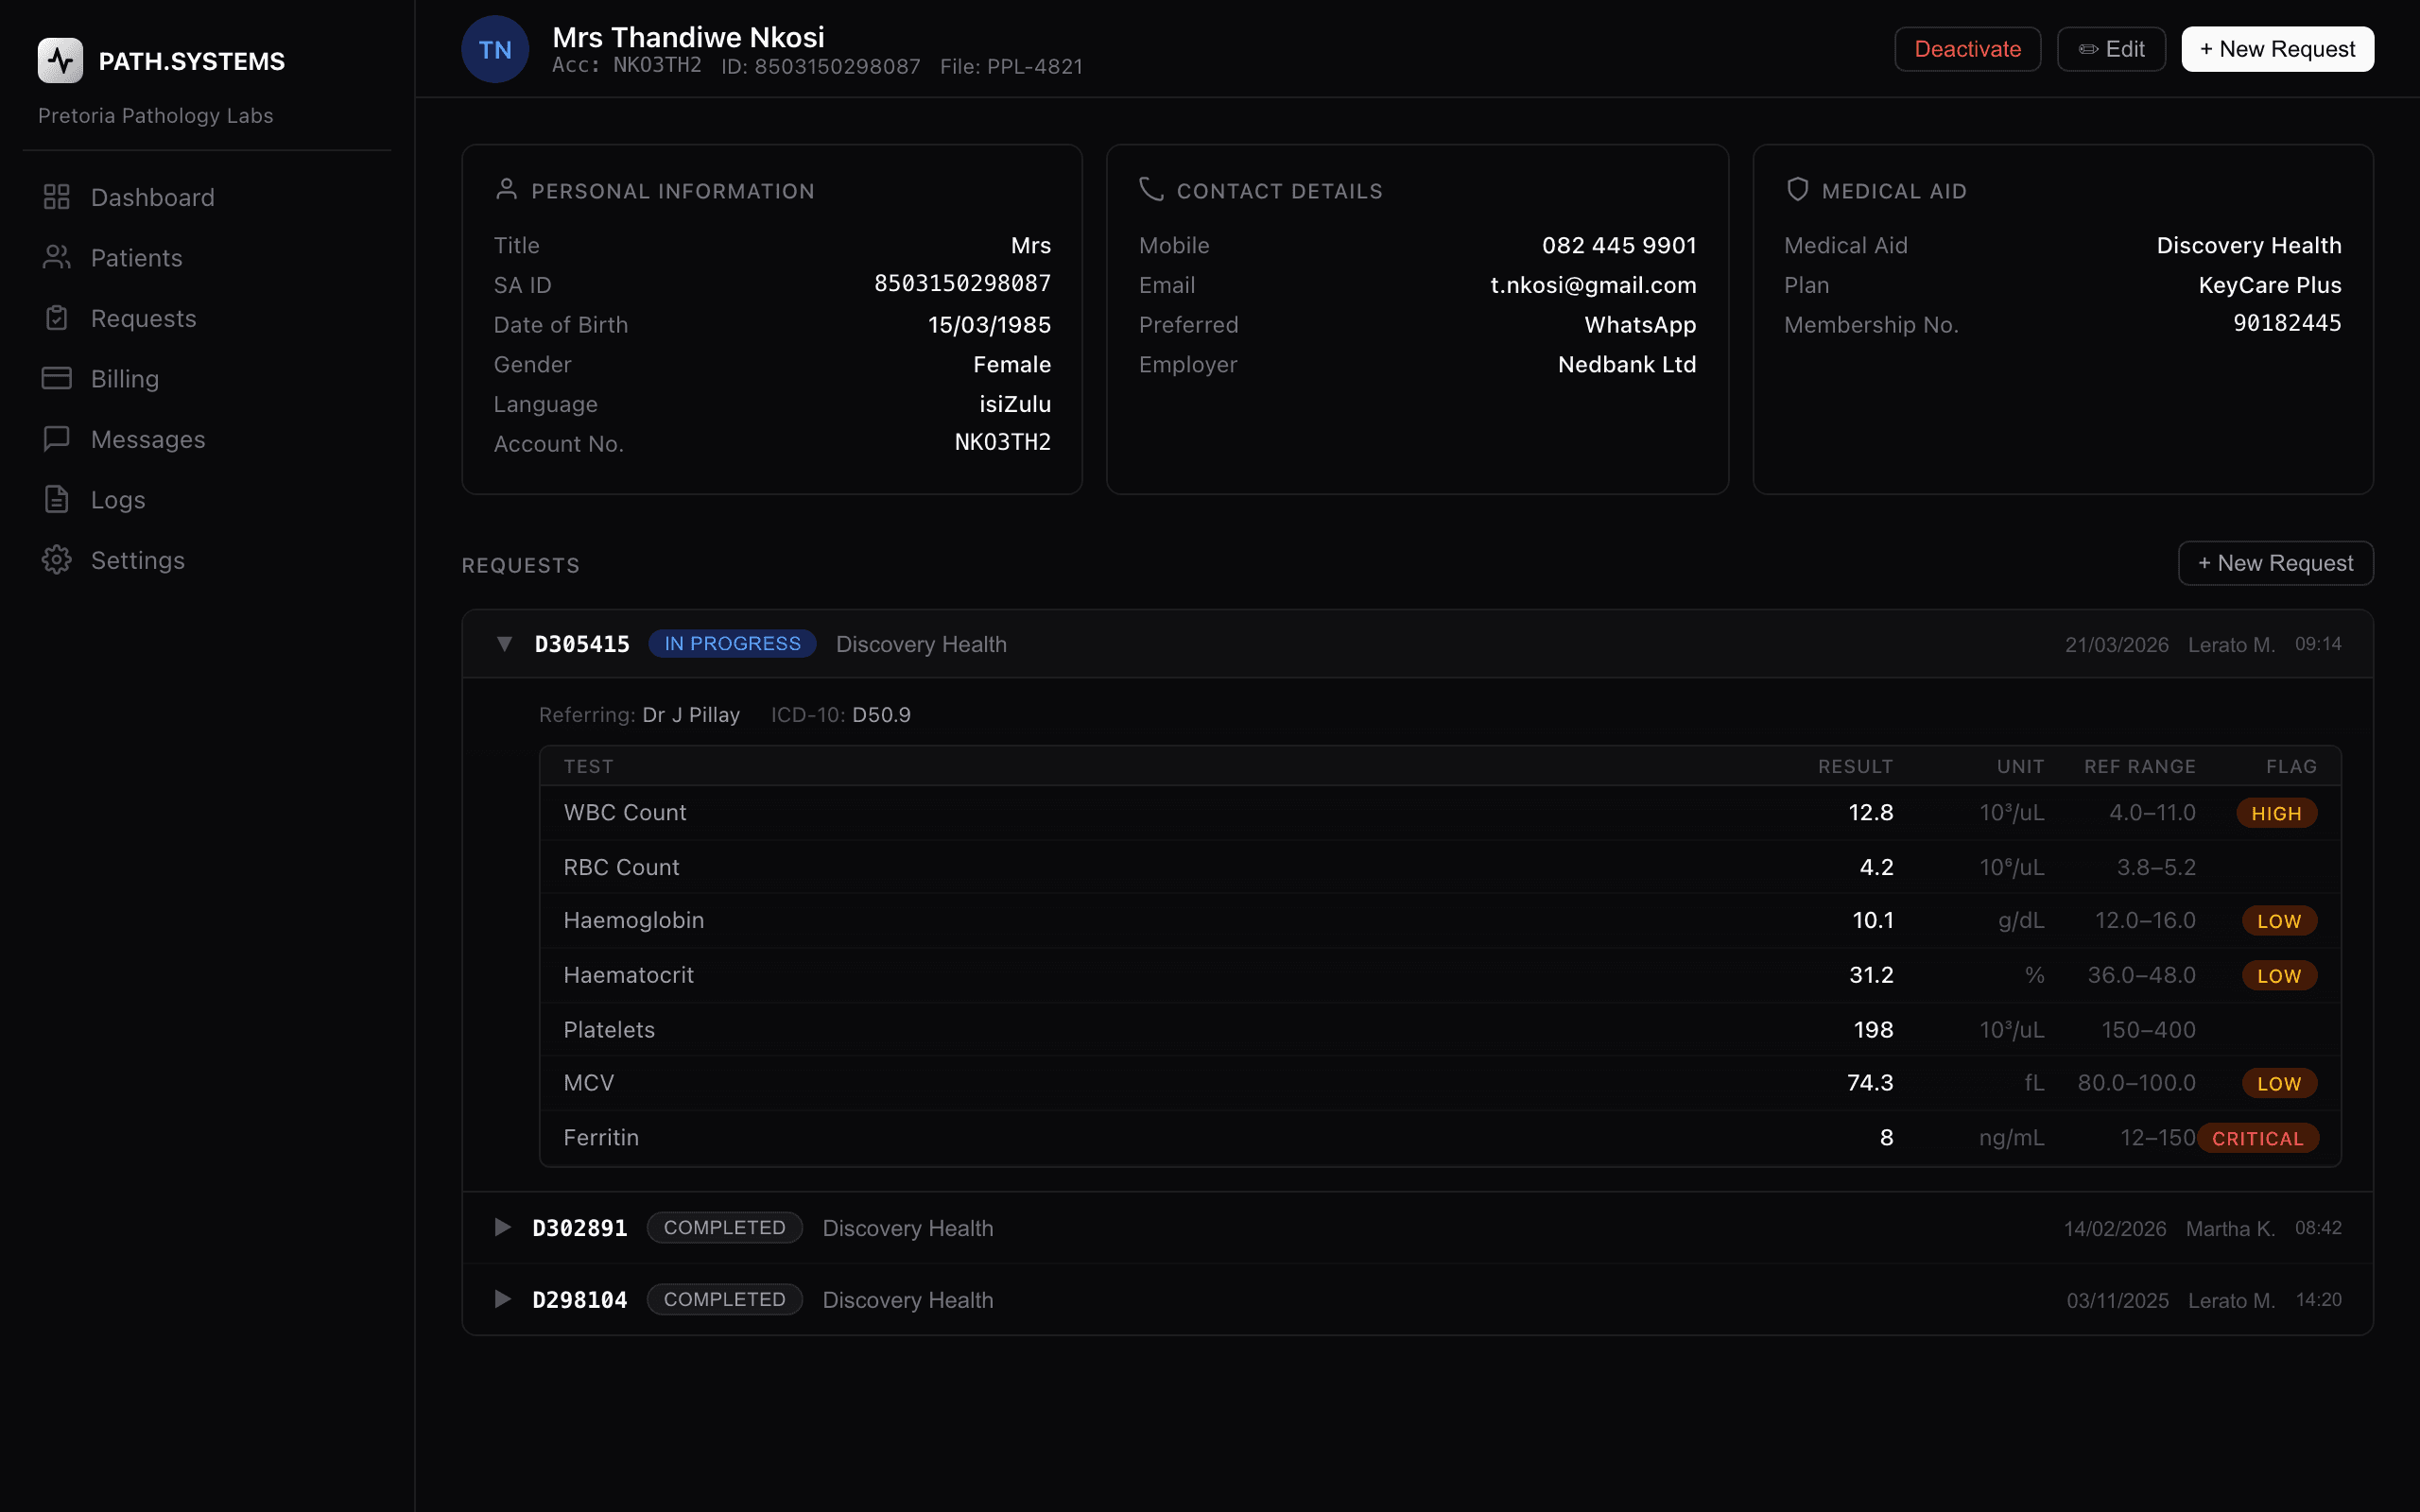Click the IN PROGRESS status badge
This screenshot has width=2420, height=1512.
(x=732, y=644)
